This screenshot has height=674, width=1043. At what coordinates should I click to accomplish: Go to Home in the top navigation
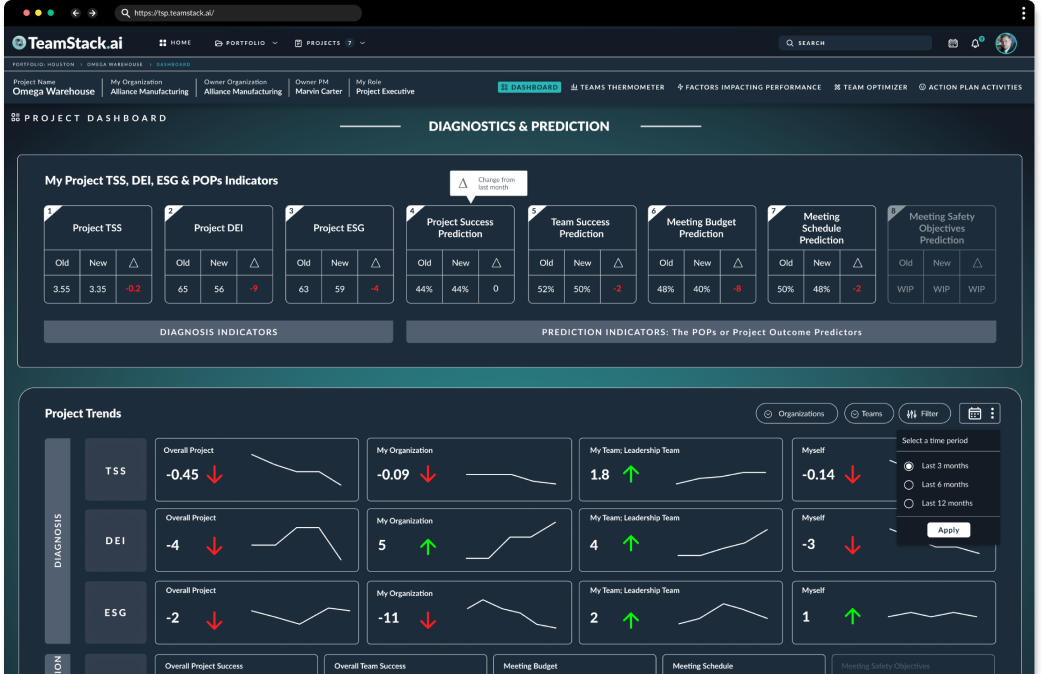(x=175, y=42)
